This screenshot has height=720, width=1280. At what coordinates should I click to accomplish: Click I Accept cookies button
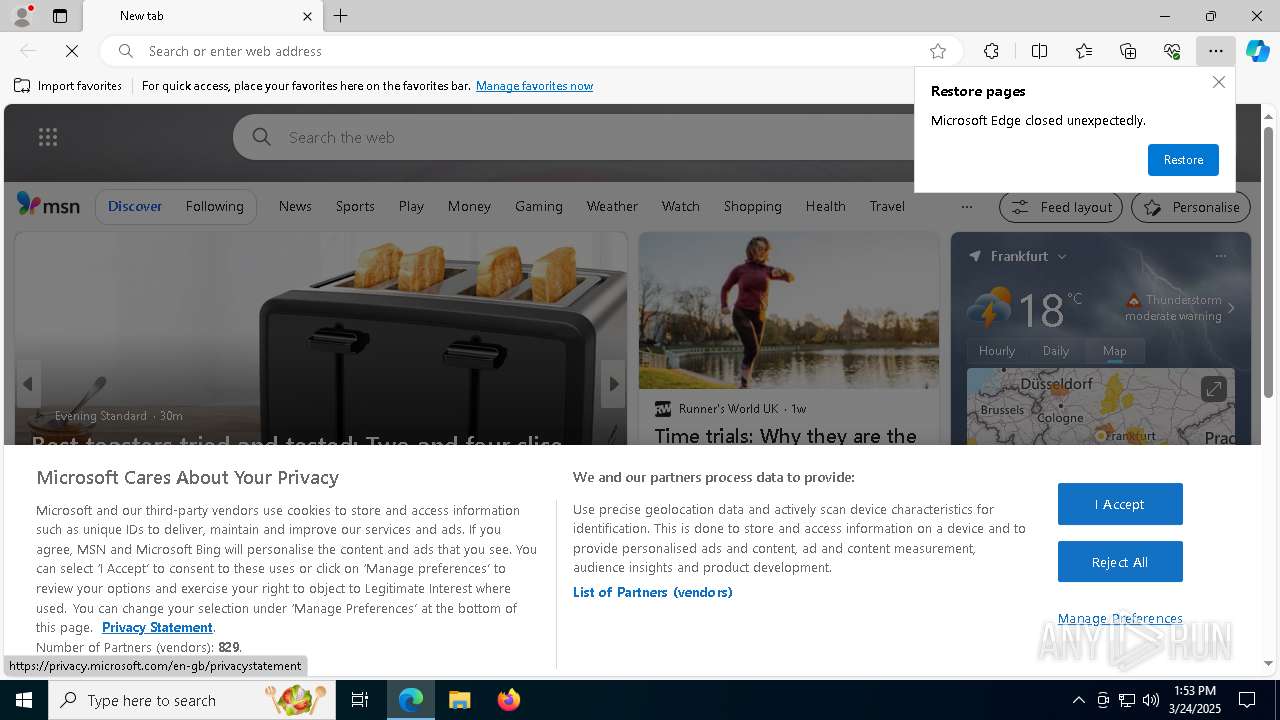[1120, 504]
